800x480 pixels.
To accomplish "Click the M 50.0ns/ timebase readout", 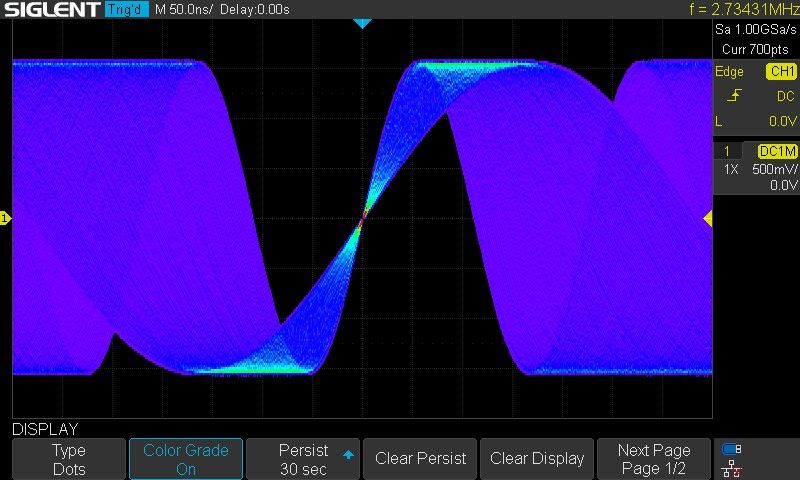I will 184,9.
